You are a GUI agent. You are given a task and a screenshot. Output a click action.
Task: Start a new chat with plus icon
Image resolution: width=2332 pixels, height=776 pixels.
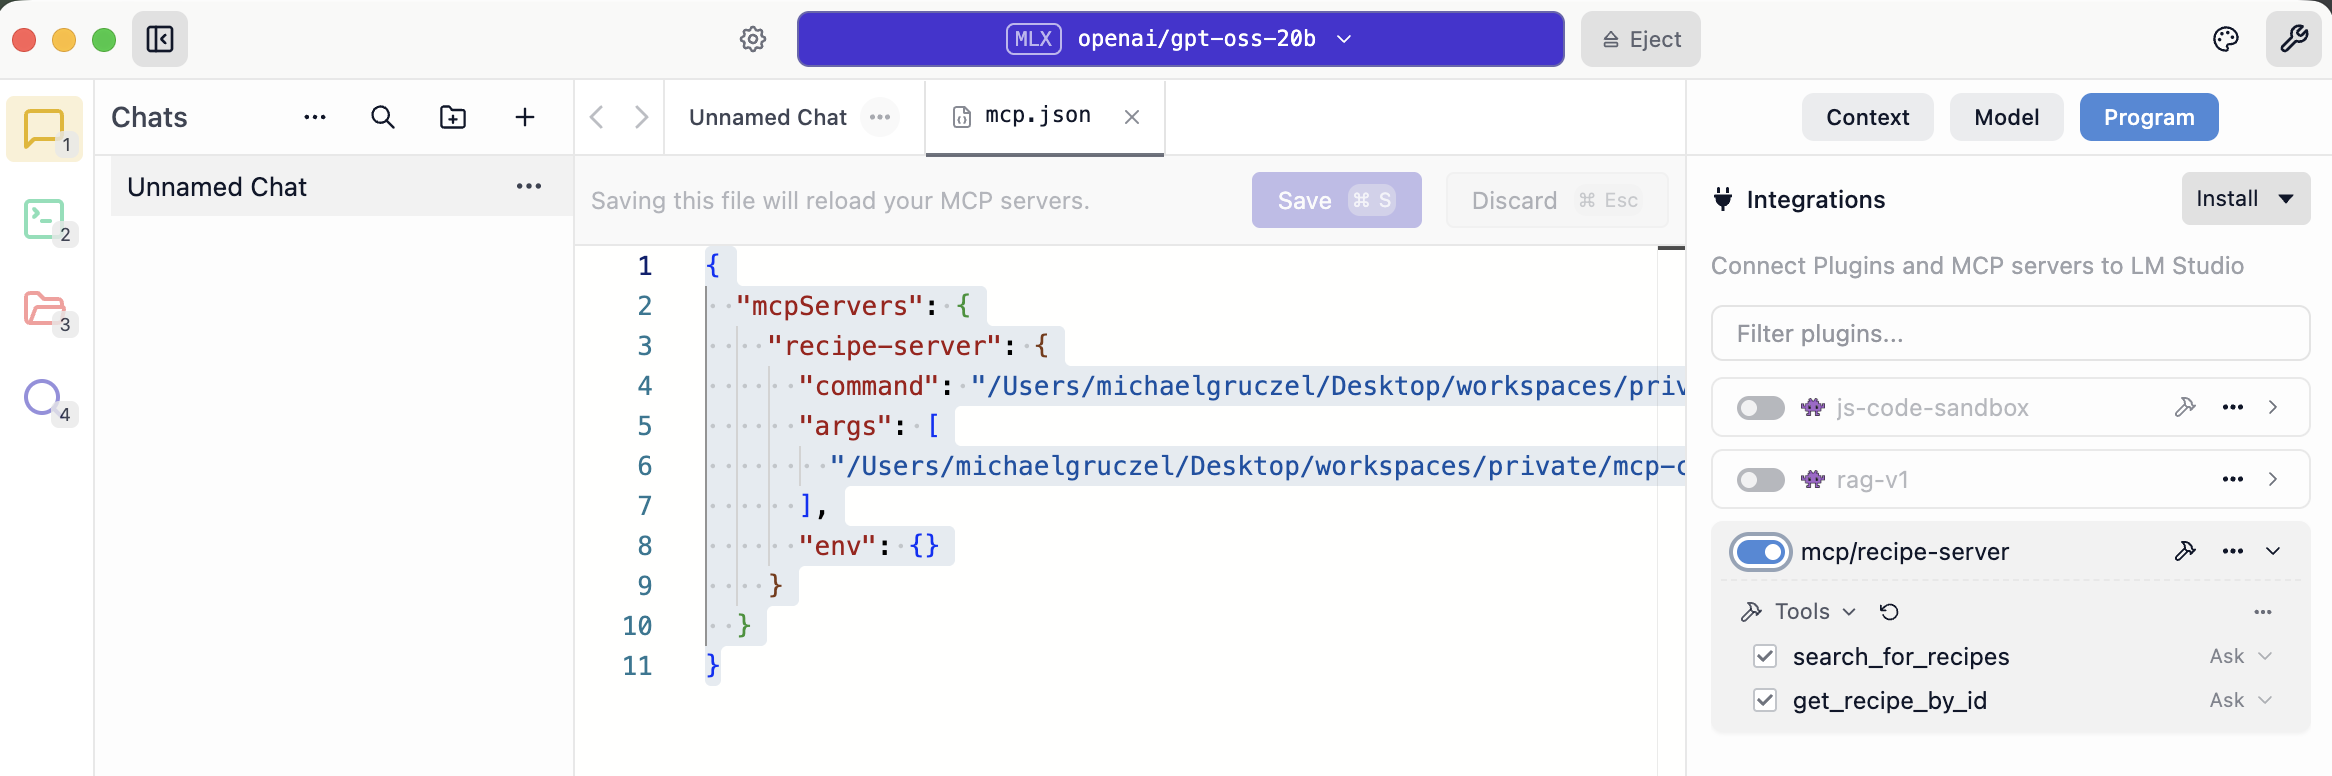(525, 117)
